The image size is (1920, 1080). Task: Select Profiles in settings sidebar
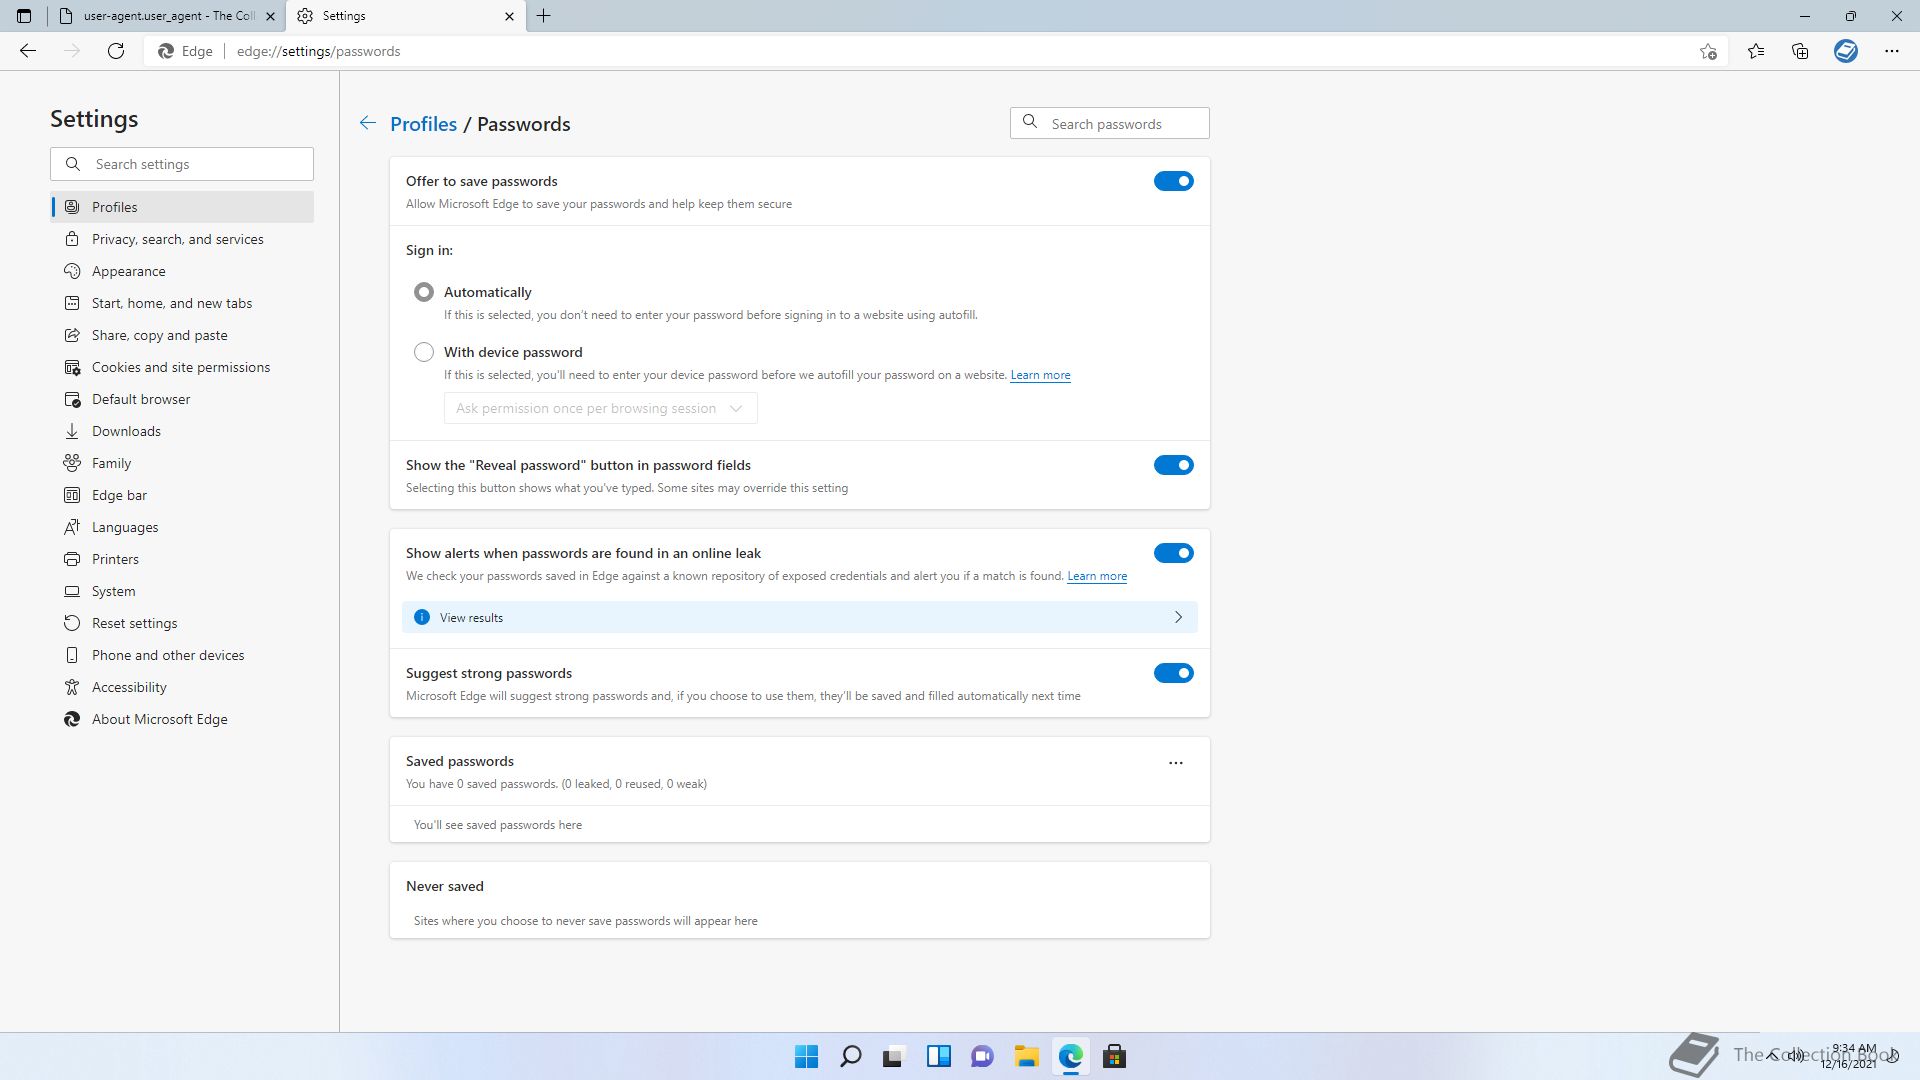pos(182,207)
